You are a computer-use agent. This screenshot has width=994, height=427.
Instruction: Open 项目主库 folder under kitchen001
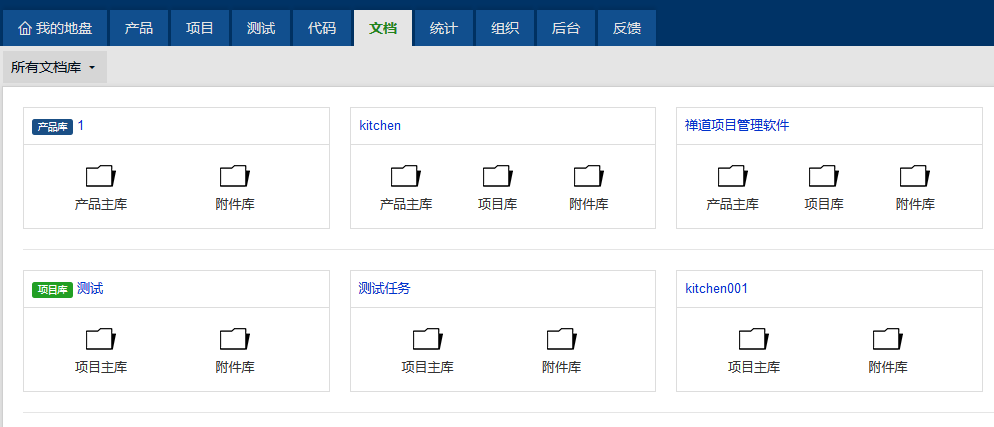754,350
